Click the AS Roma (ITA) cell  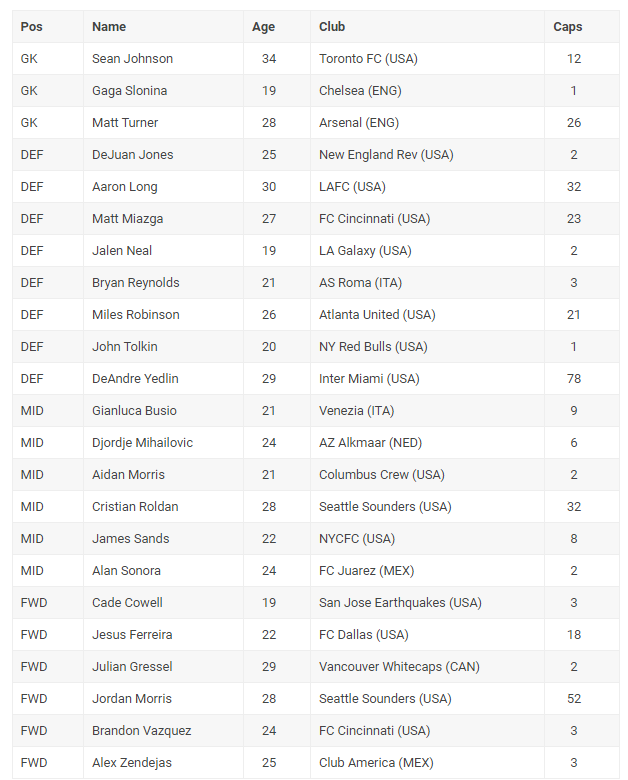(360, 283)
